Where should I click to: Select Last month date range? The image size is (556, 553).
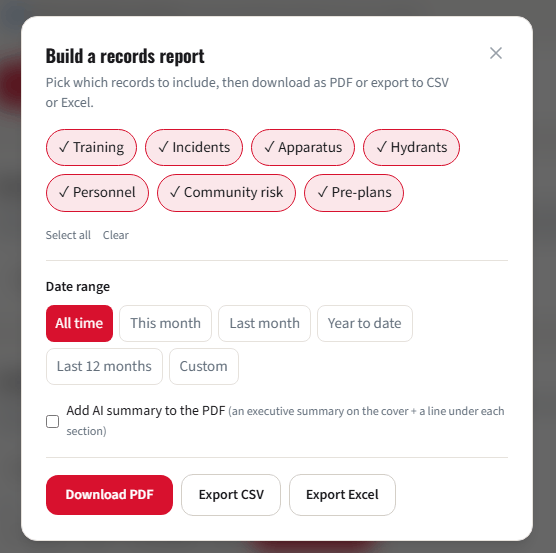[265, 323]
